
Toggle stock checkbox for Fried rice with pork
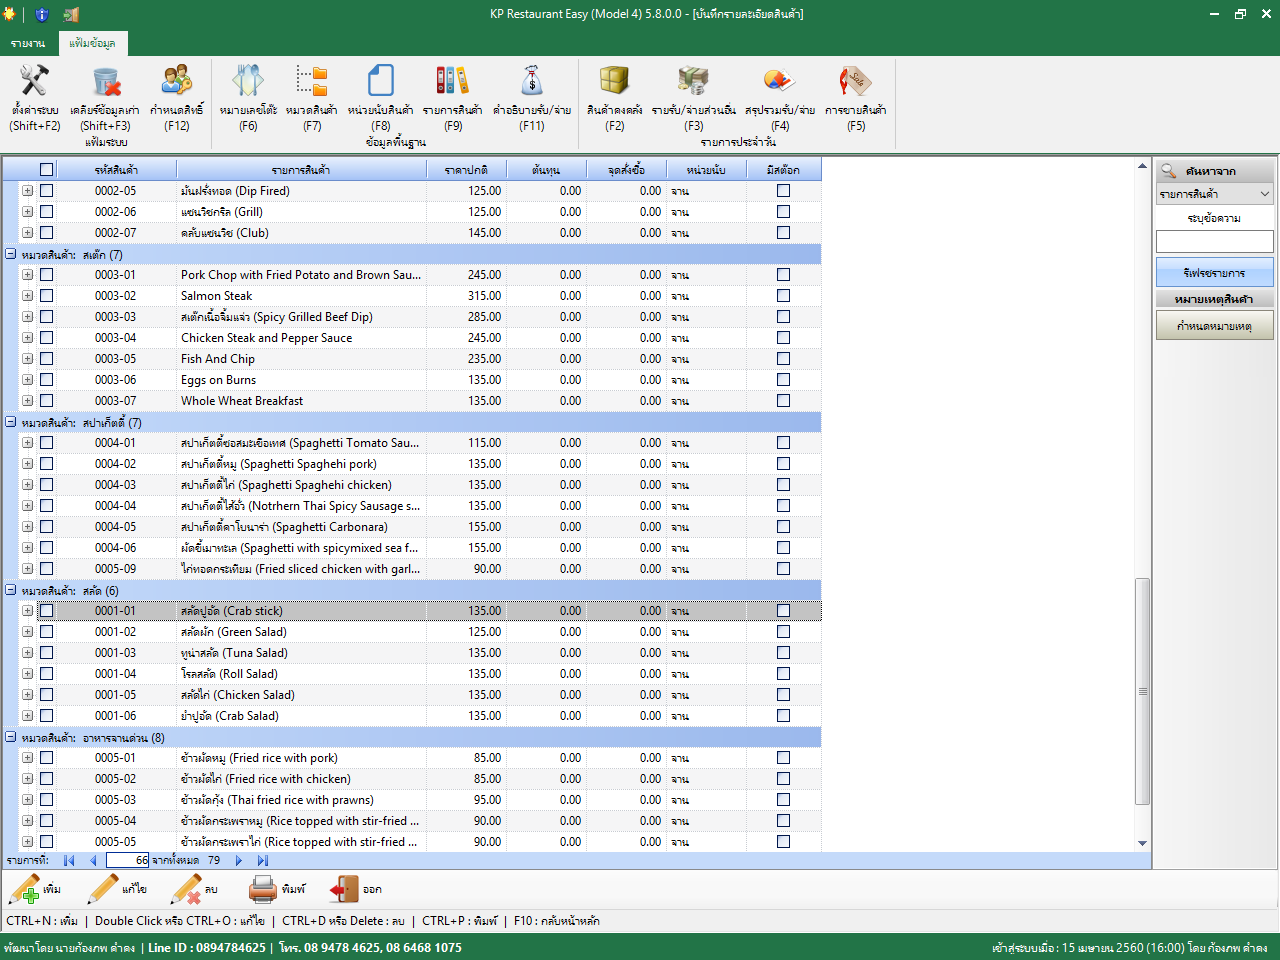(x=783, y=758)
